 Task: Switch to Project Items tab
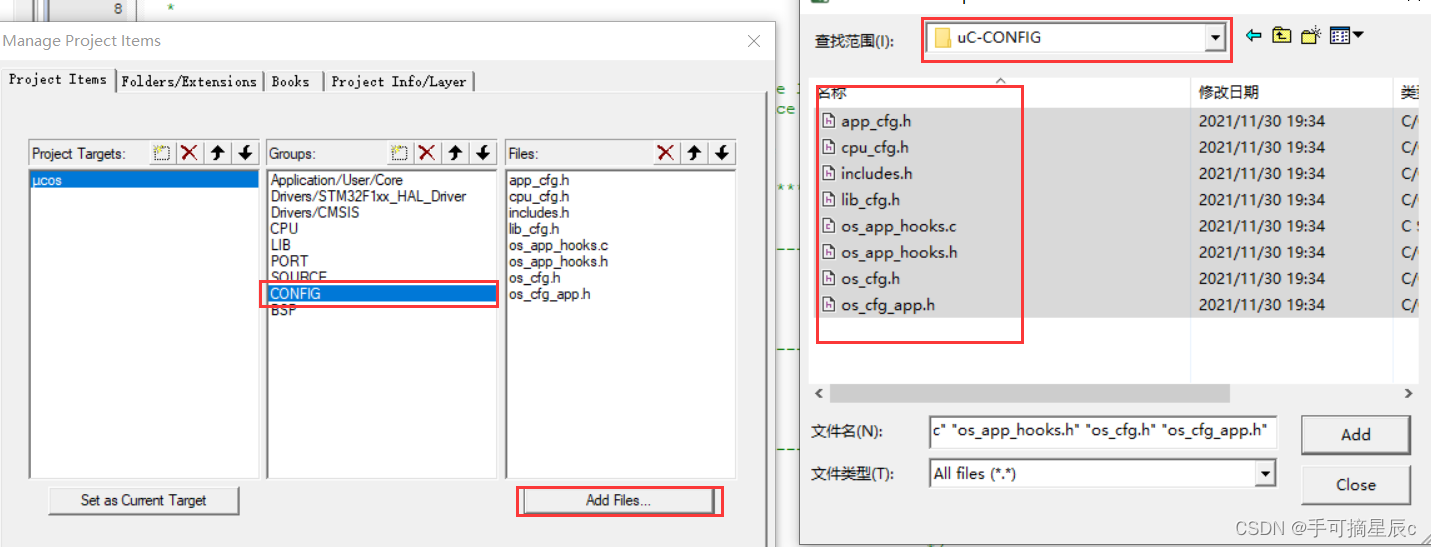tap(58, 80)
